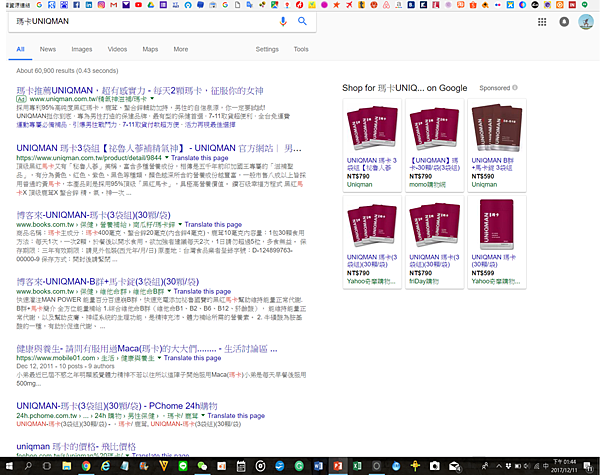
Task: Open dropdown arrow on the first books.com.tw result
Action: coord(180,224)
